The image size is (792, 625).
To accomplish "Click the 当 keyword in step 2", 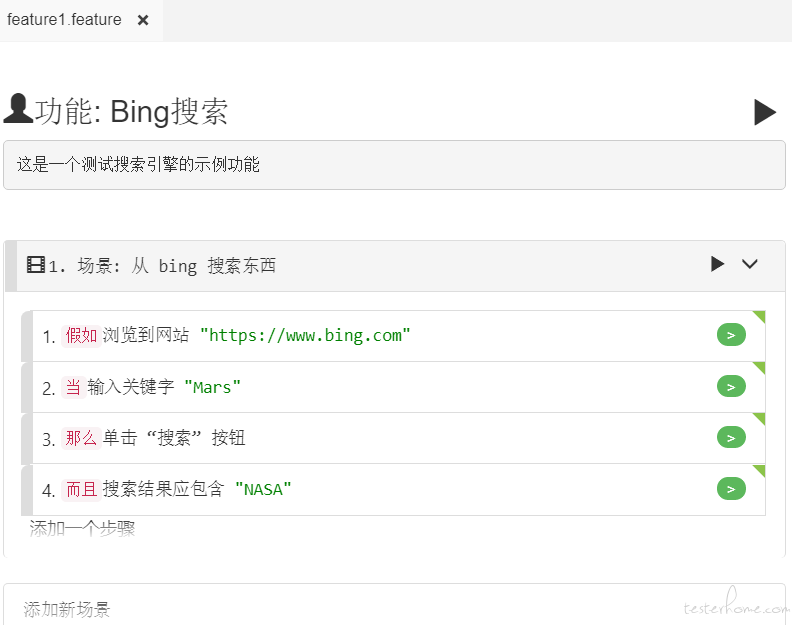I will tap(73, 387).
